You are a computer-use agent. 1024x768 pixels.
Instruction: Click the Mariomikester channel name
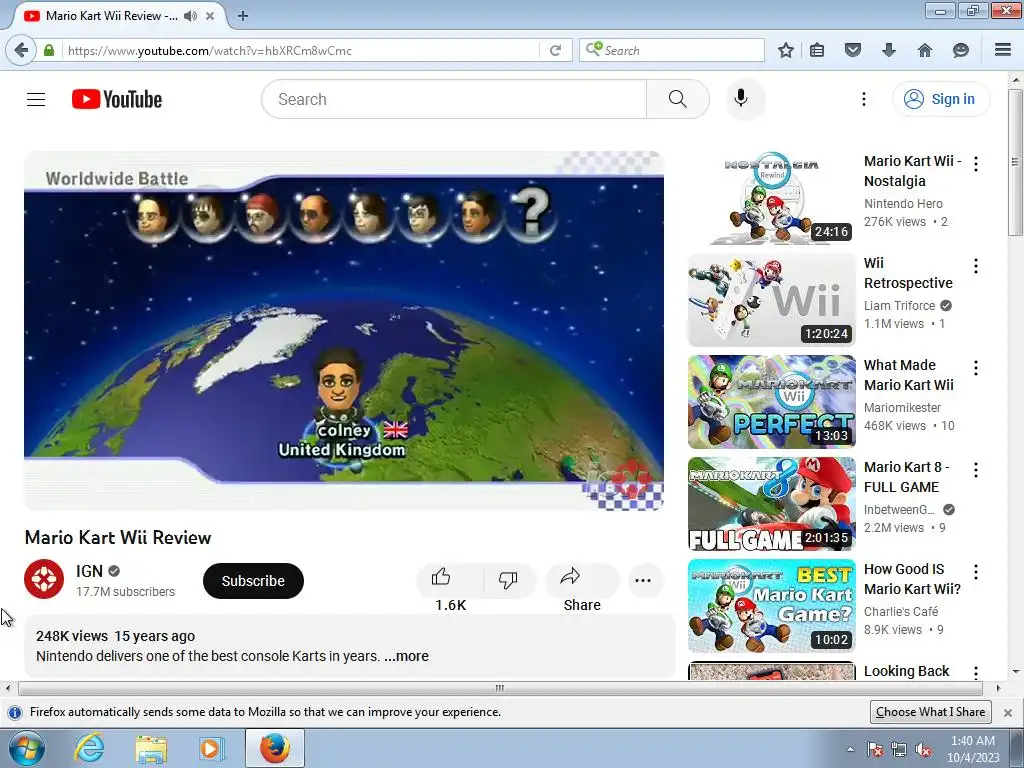(x=903, y=408)
